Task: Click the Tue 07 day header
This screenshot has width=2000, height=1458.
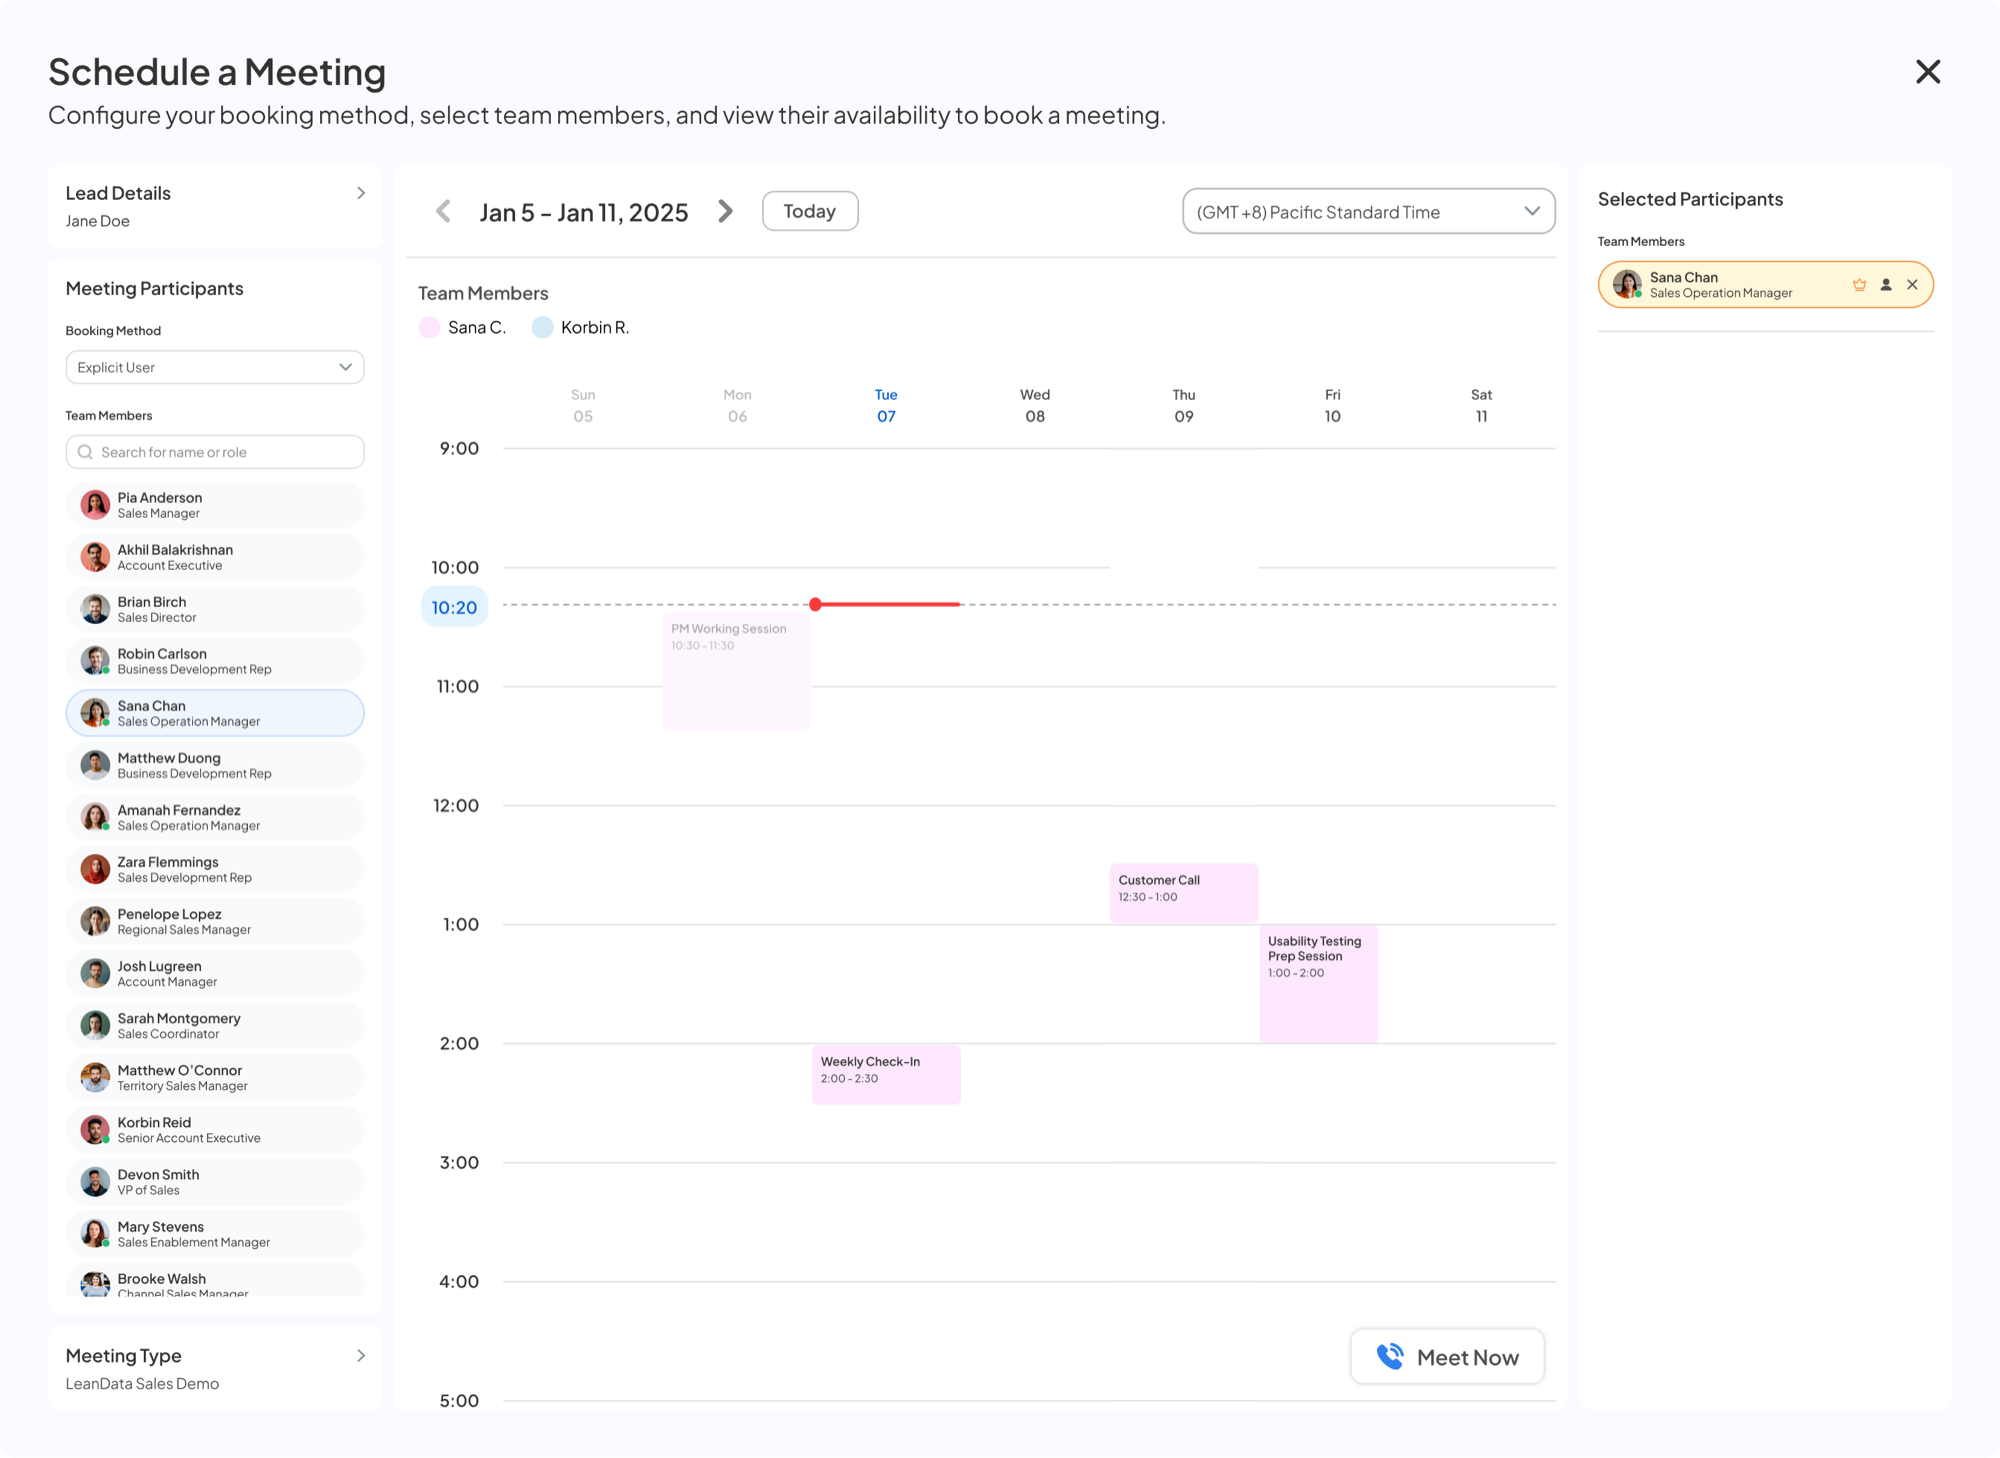Action: coord(886,406)
